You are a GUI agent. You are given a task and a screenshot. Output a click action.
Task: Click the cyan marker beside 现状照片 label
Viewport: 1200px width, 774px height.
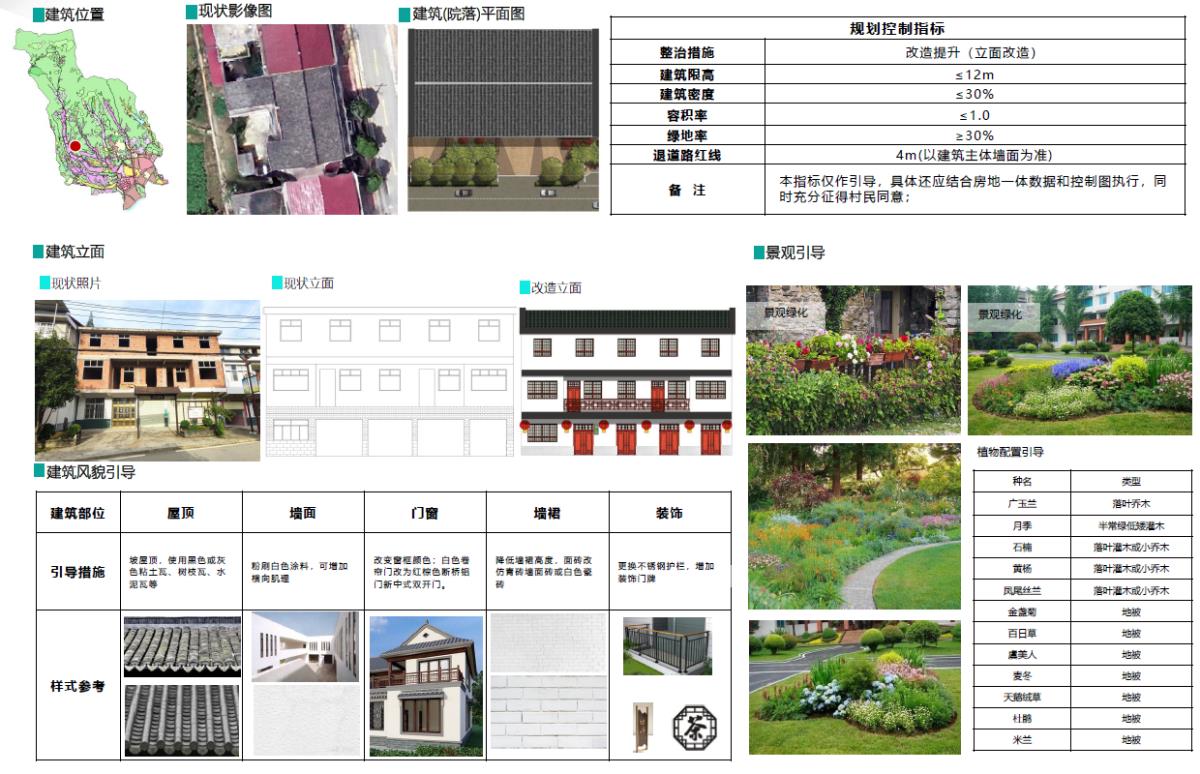coord(44,284)
